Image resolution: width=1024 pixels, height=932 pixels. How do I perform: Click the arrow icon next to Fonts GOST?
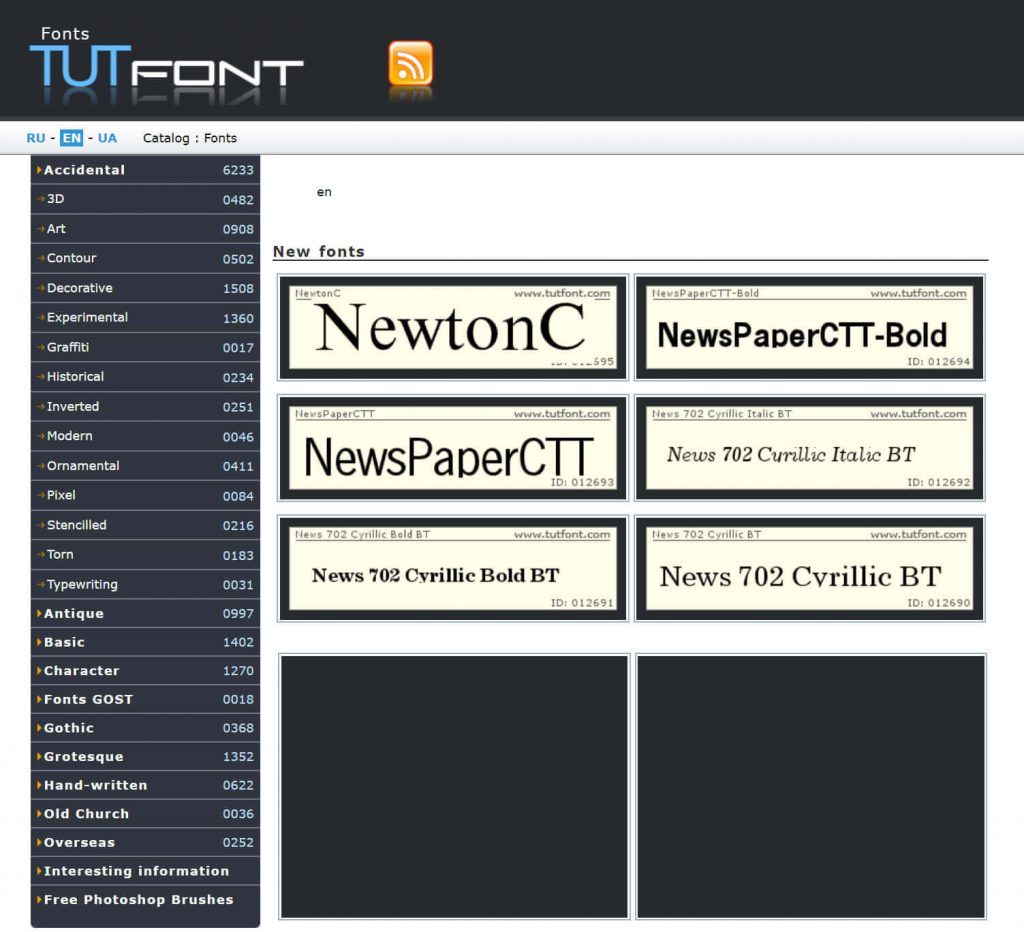click(x=40, y=699)
